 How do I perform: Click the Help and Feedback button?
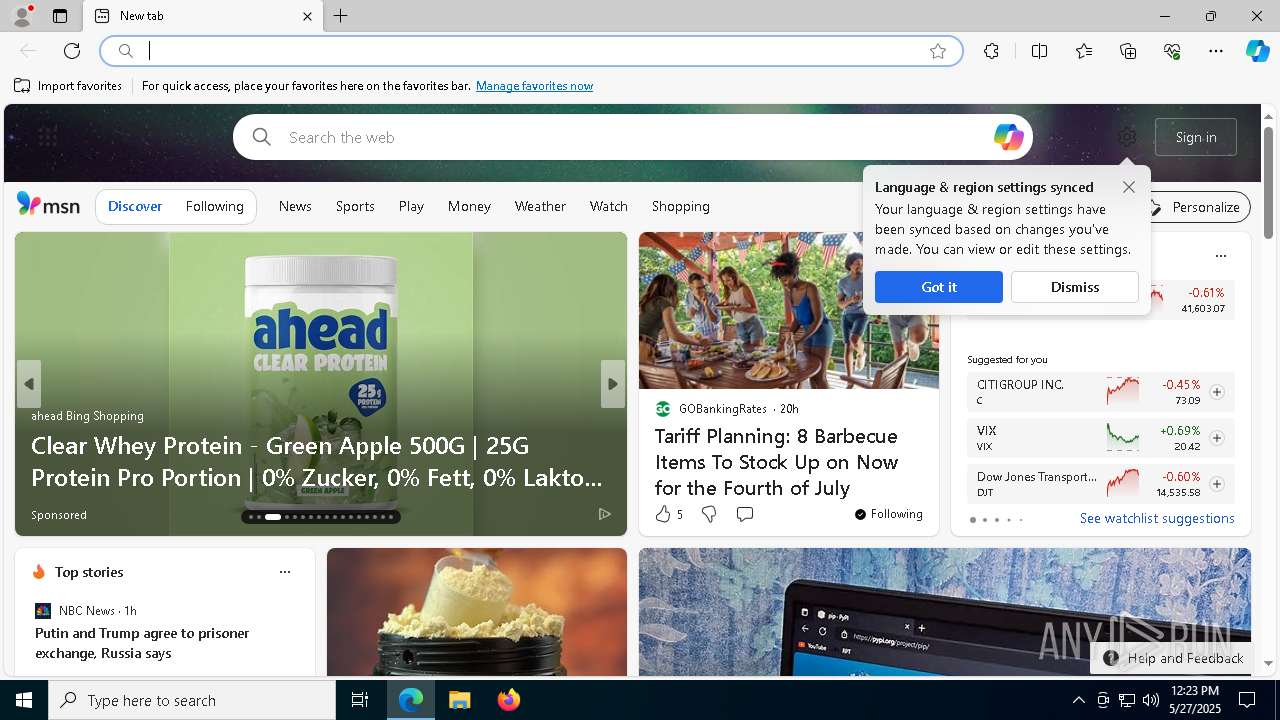1174,658
